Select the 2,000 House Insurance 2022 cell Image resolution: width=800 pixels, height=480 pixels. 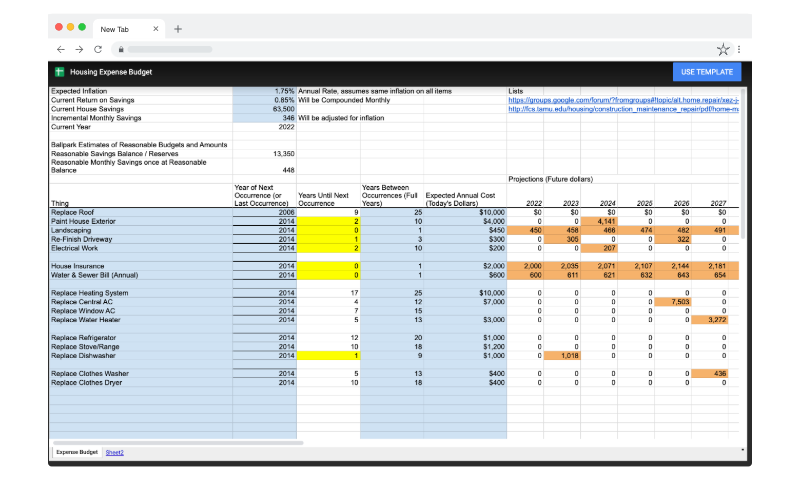click(525, 266)
